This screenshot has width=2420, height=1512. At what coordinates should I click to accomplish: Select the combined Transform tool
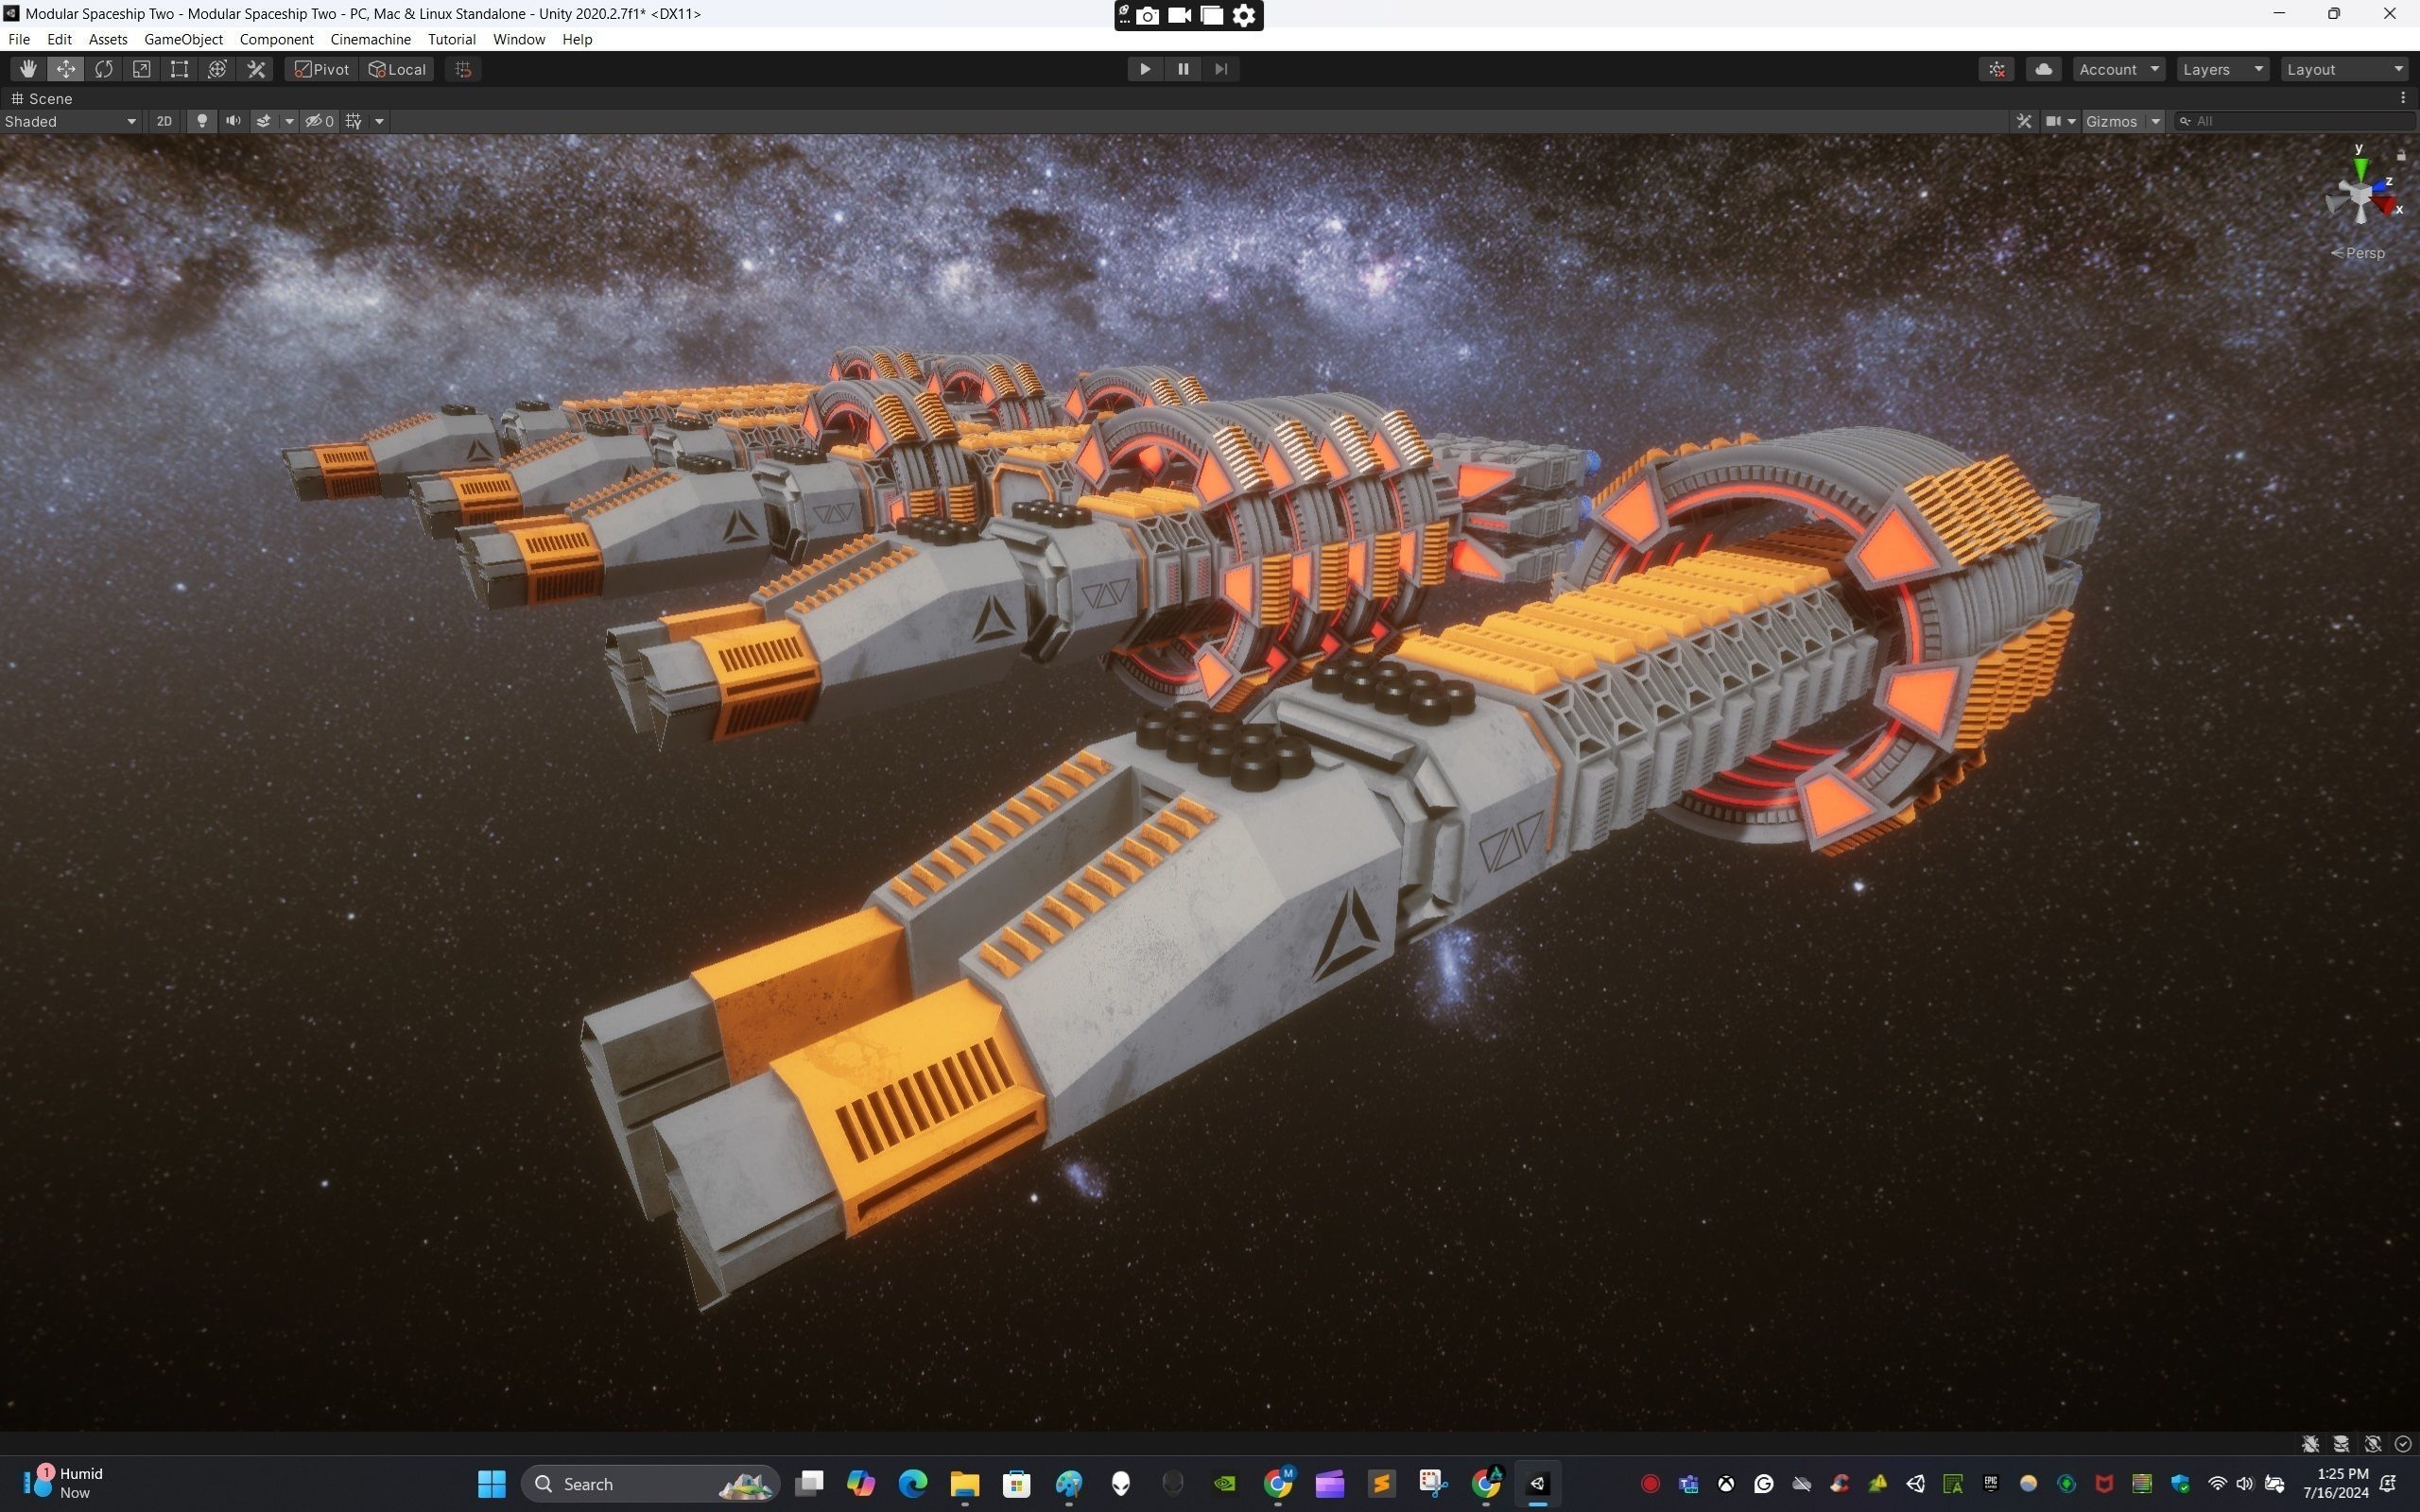[218, 69]
